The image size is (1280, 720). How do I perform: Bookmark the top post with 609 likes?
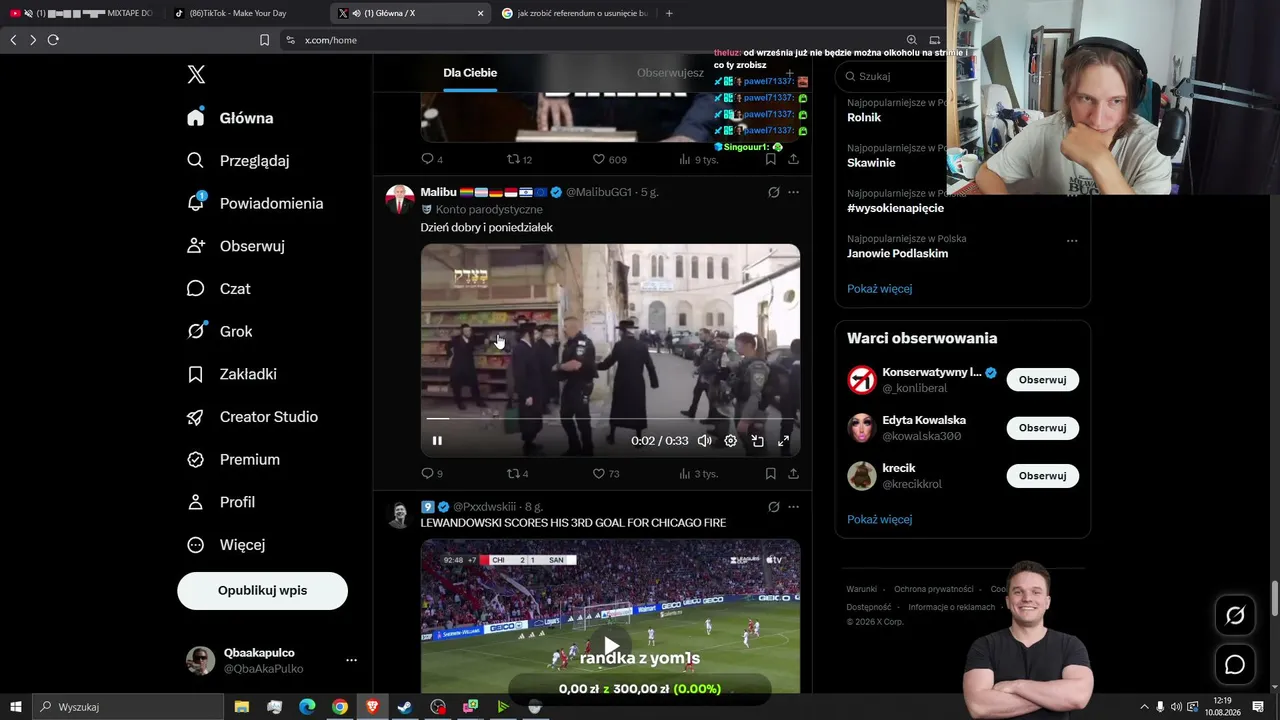click(x=771, y=159)
